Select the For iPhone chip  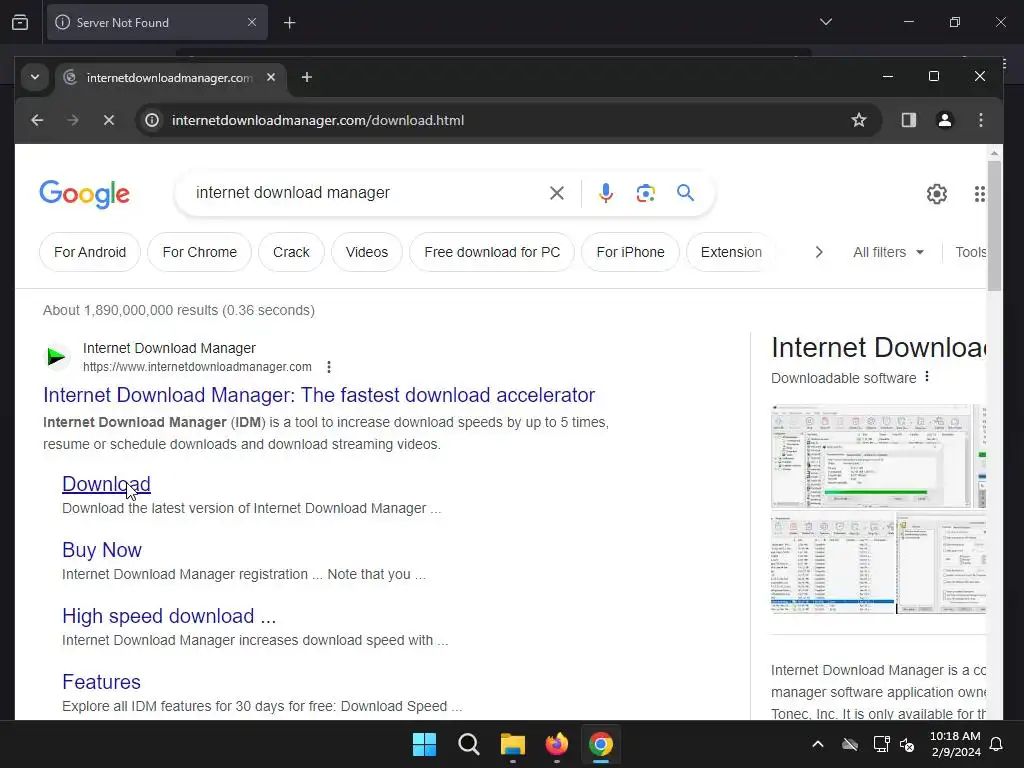630,252
